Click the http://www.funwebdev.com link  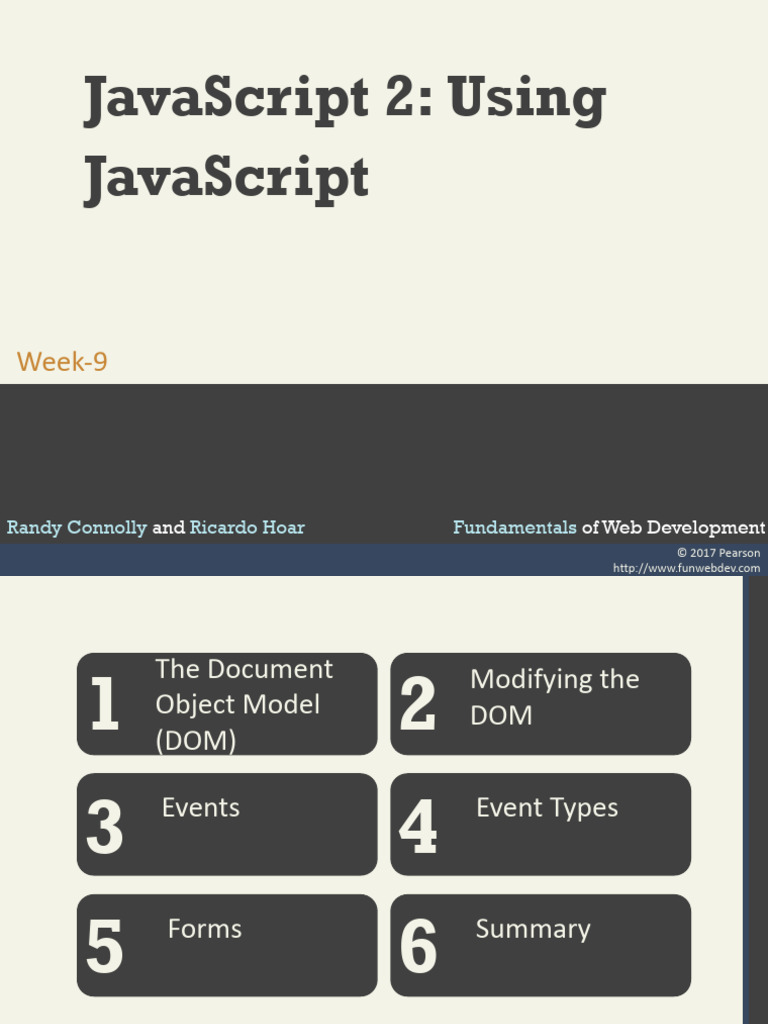click(x=686, y=568)
